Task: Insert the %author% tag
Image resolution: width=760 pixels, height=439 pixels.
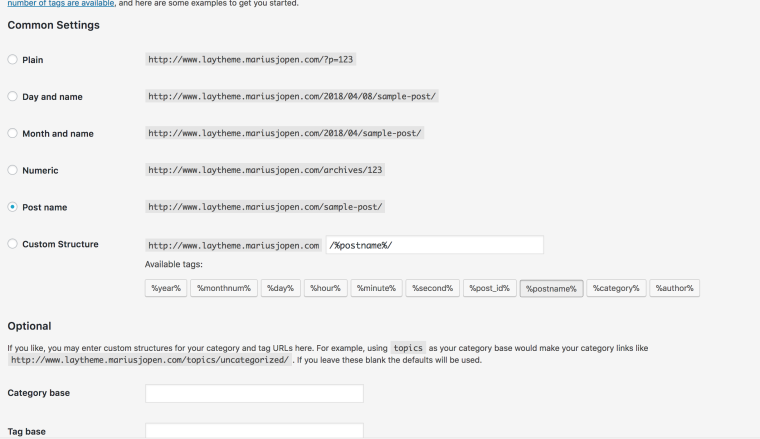Action: [x=675, y=288]
